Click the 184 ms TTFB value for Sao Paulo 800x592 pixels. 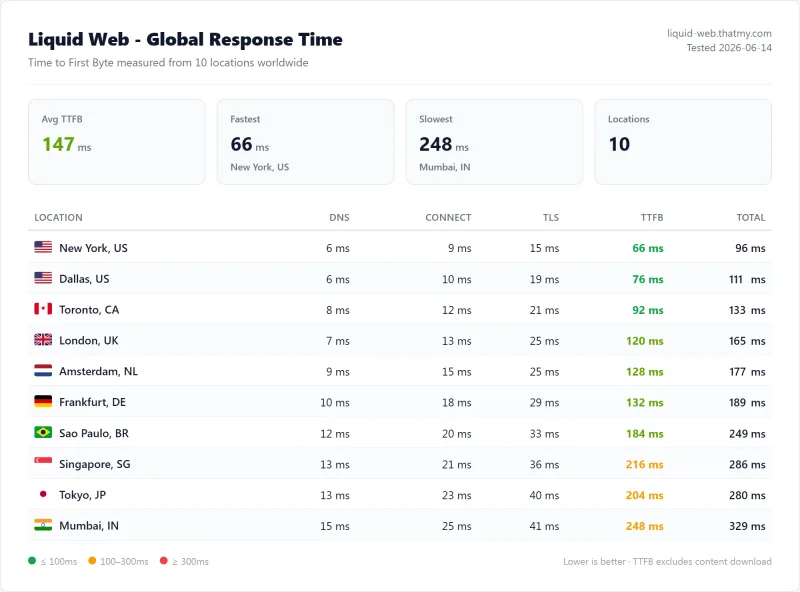645,433
